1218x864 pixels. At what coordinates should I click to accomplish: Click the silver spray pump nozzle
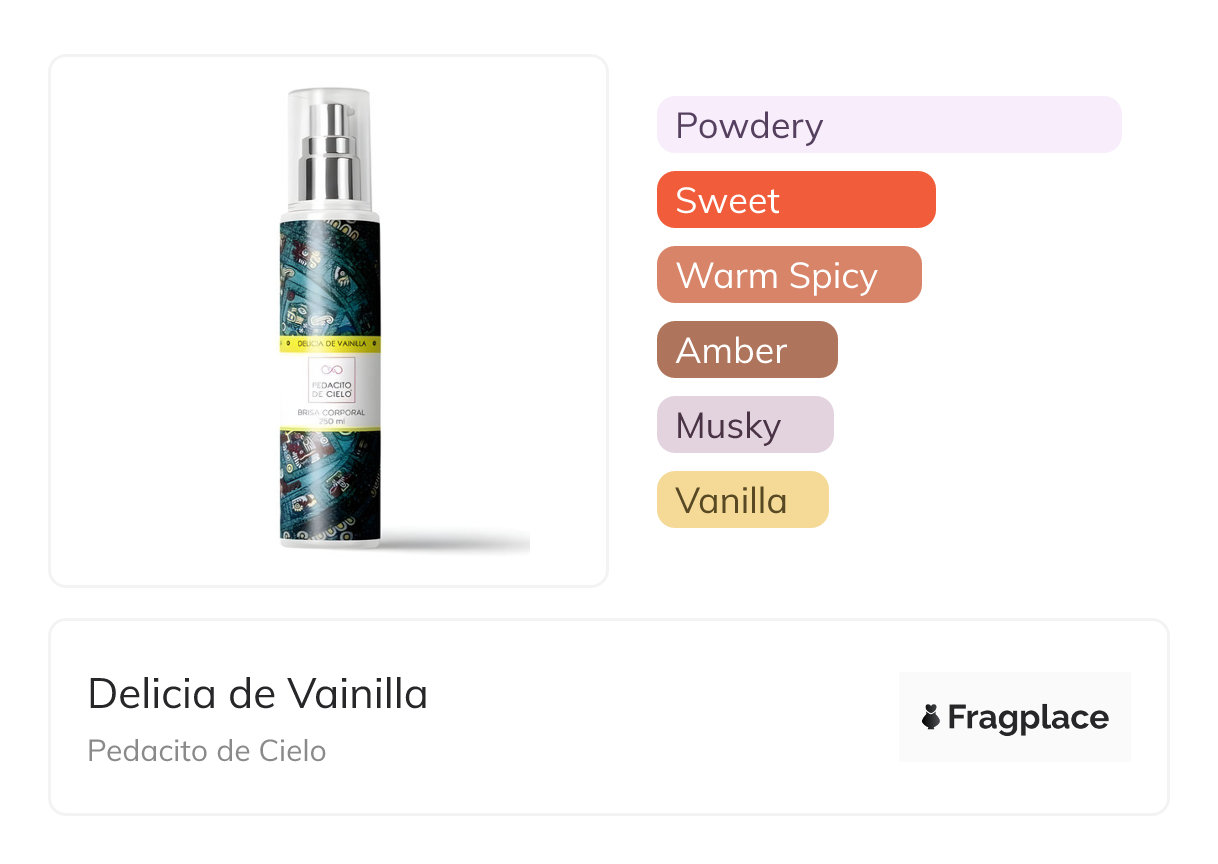[330, 150]
